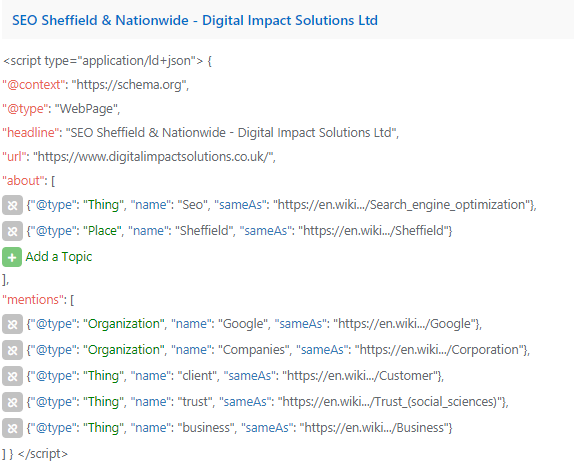Click the "WebPage" type value
Viewport: 574px width, 470px height.
(x=86, y=109)
